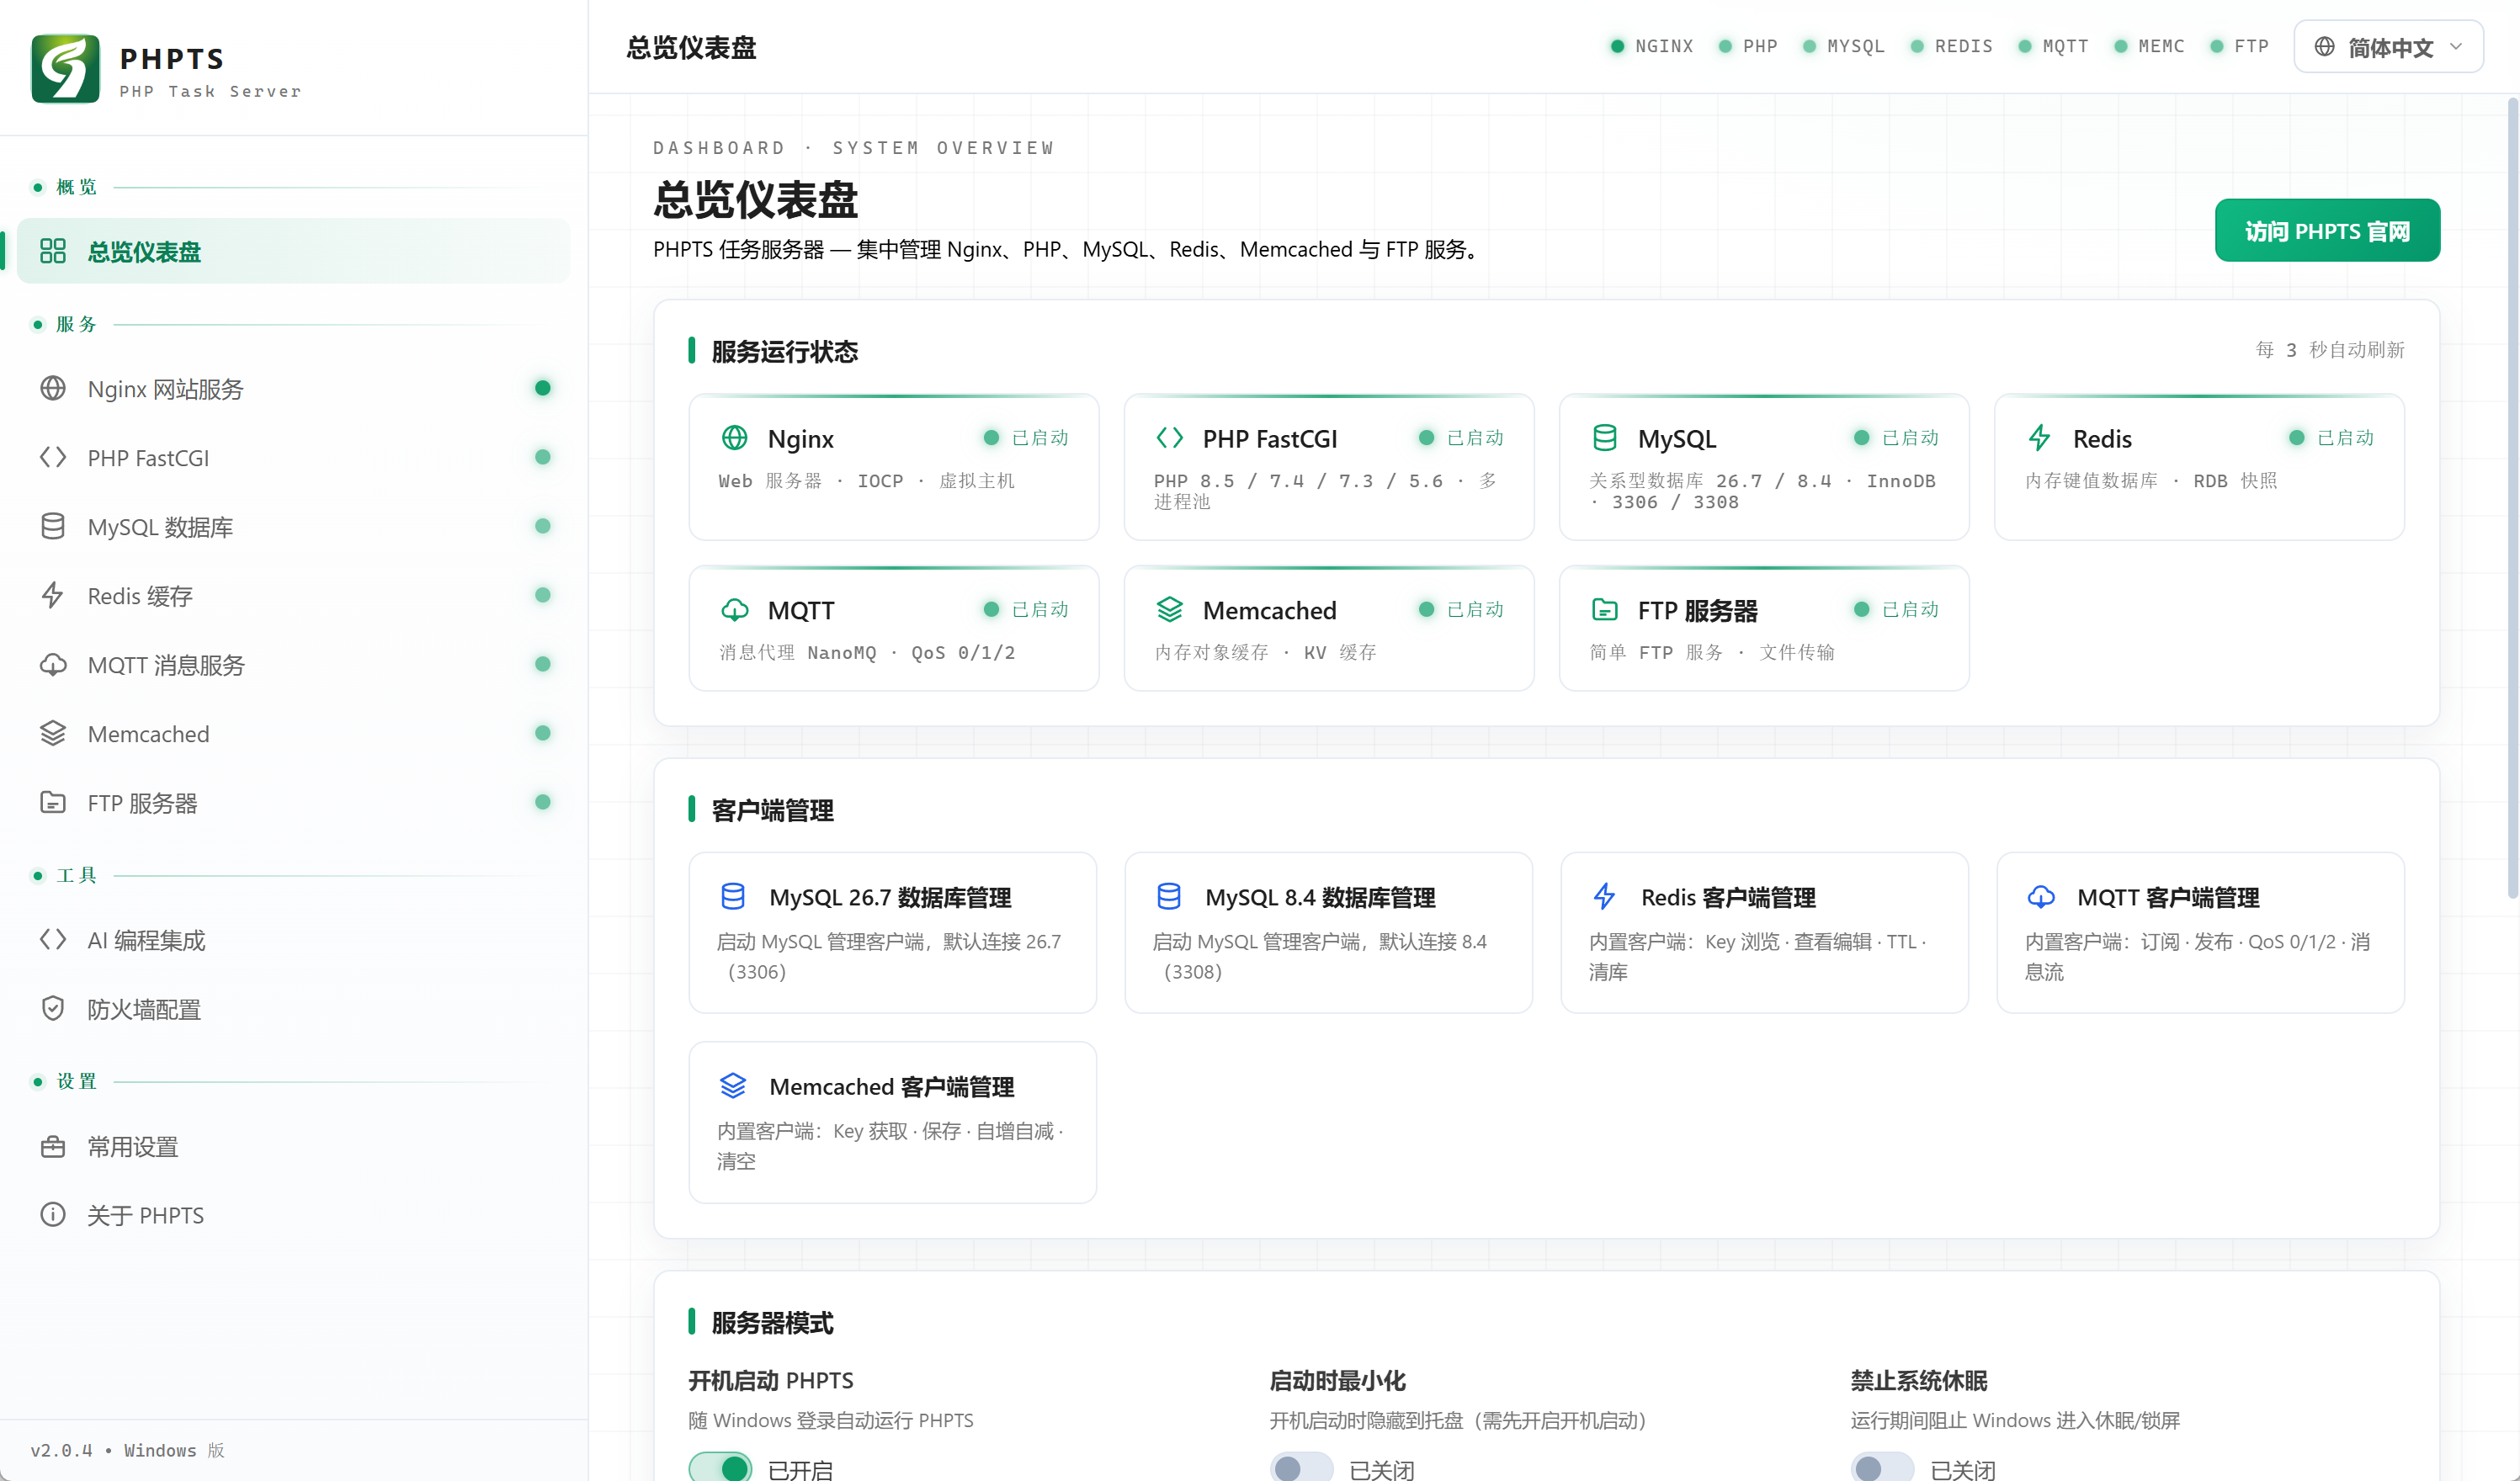Screen dimensions: 2520x1481
Task: Click the green status dot beside Memcached in sidebar
Action: (x=543, y=733)
